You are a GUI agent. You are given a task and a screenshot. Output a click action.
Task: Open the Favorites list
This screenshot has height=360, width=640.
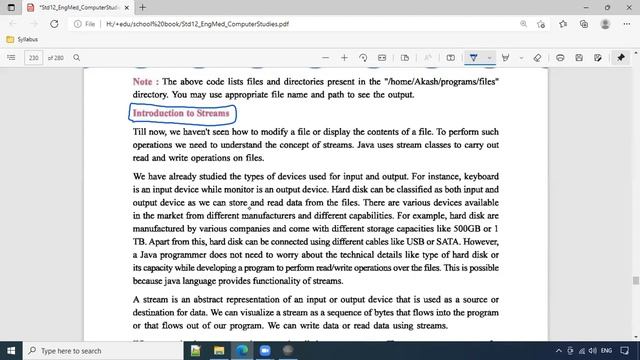coord(563,24)
